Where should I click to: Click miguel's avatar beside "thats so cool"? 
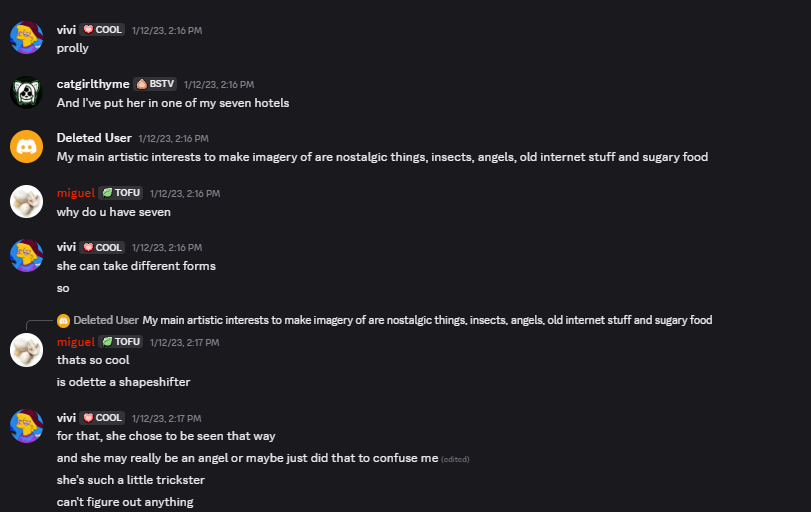26,350
